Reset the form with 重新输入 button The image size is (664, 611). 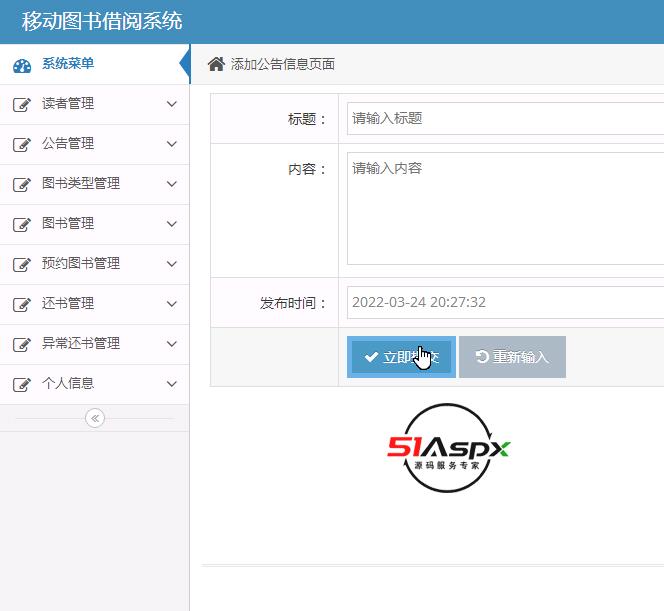tap(512, 357)
